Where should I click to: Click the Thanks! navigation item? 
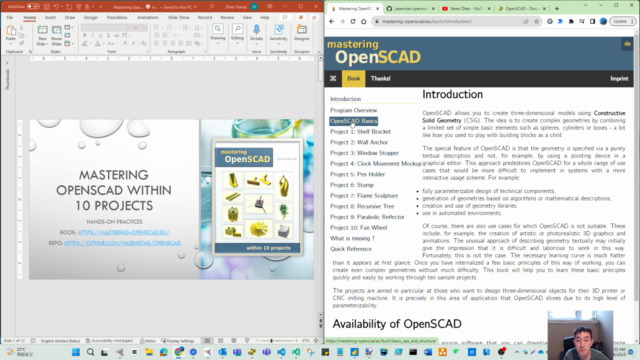click(380, 78)
